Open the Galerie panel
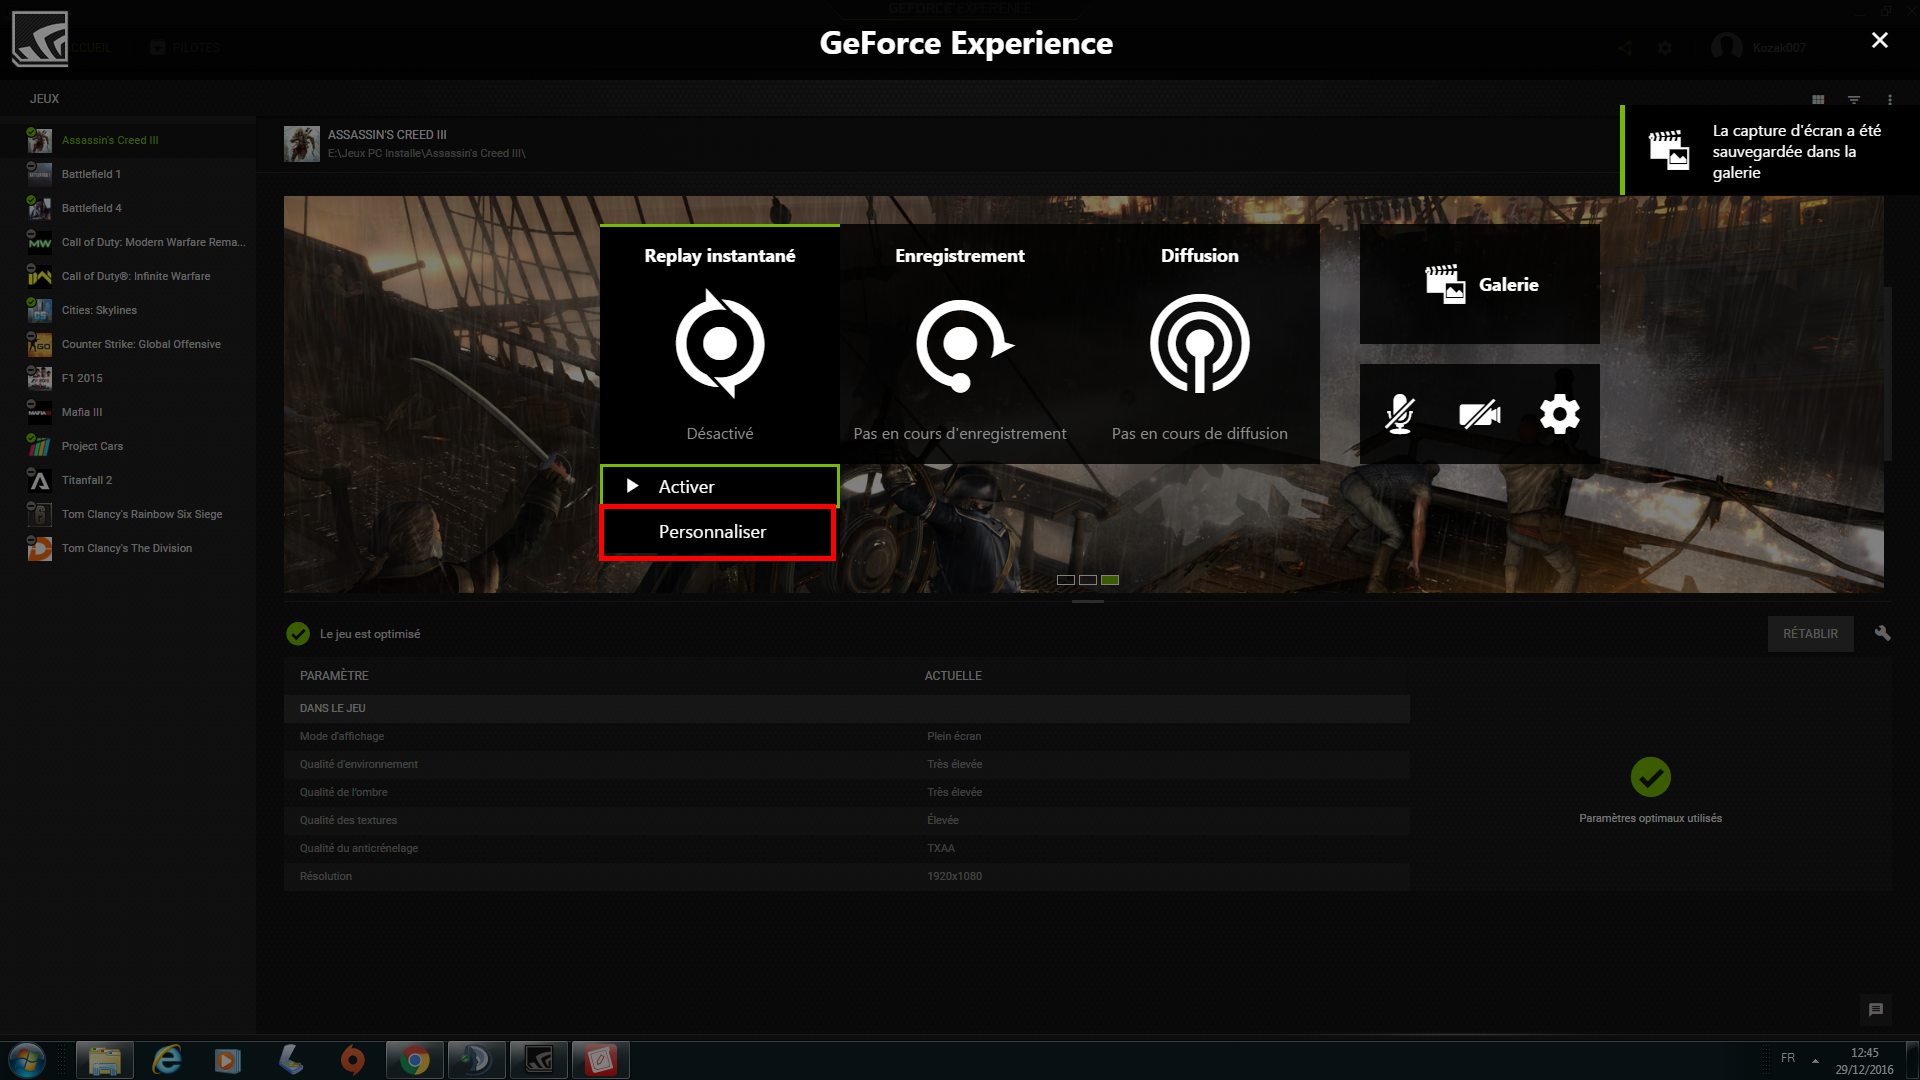This screenshot has height=1080, width=1920. coord(1480,284)
